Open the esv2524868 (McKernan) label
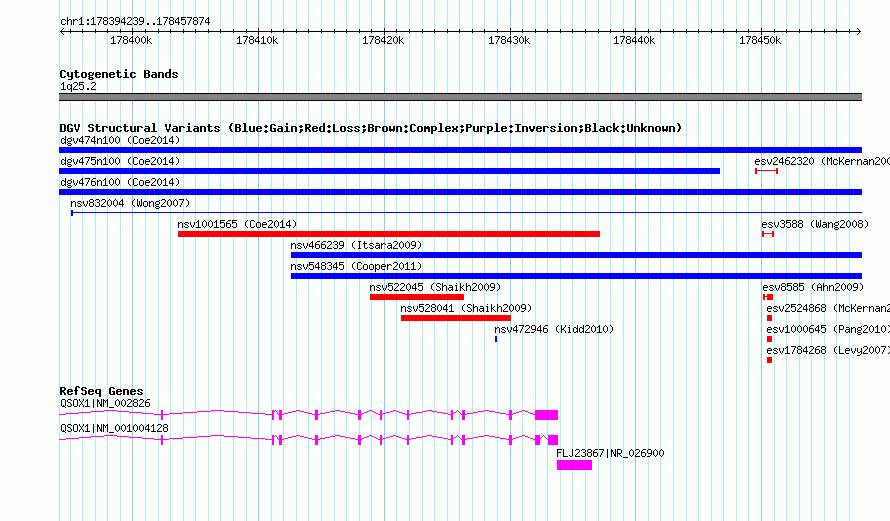 click(x=828, y=308)
